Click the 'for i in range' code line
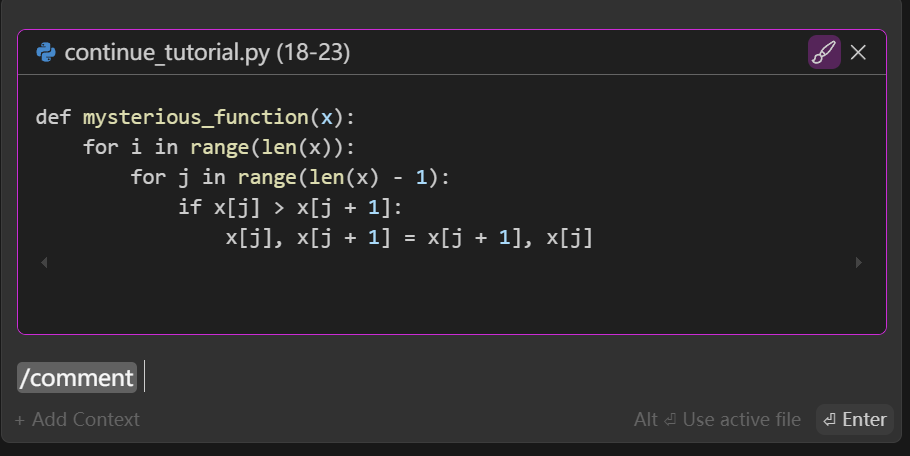Viewport: 910px width, 456px height. pos(219,147)
